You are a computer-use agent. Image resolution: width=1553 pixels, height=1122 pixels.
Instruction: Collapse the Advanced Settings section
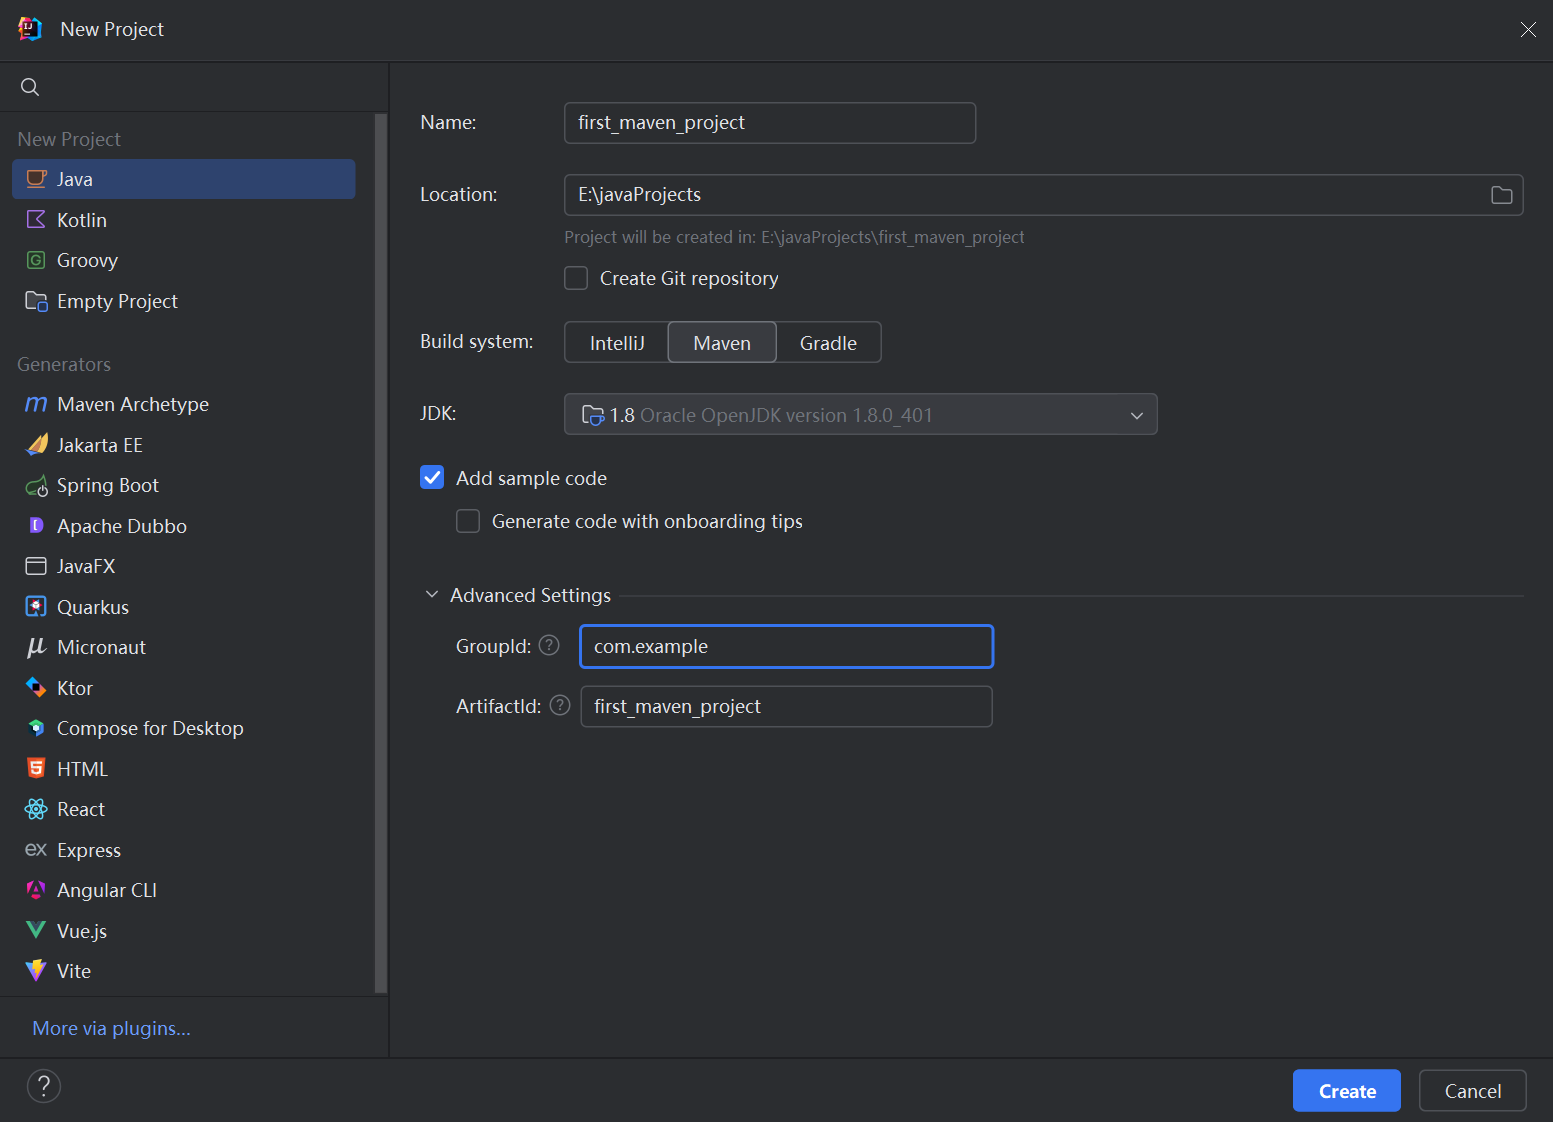tap(432, 594)
